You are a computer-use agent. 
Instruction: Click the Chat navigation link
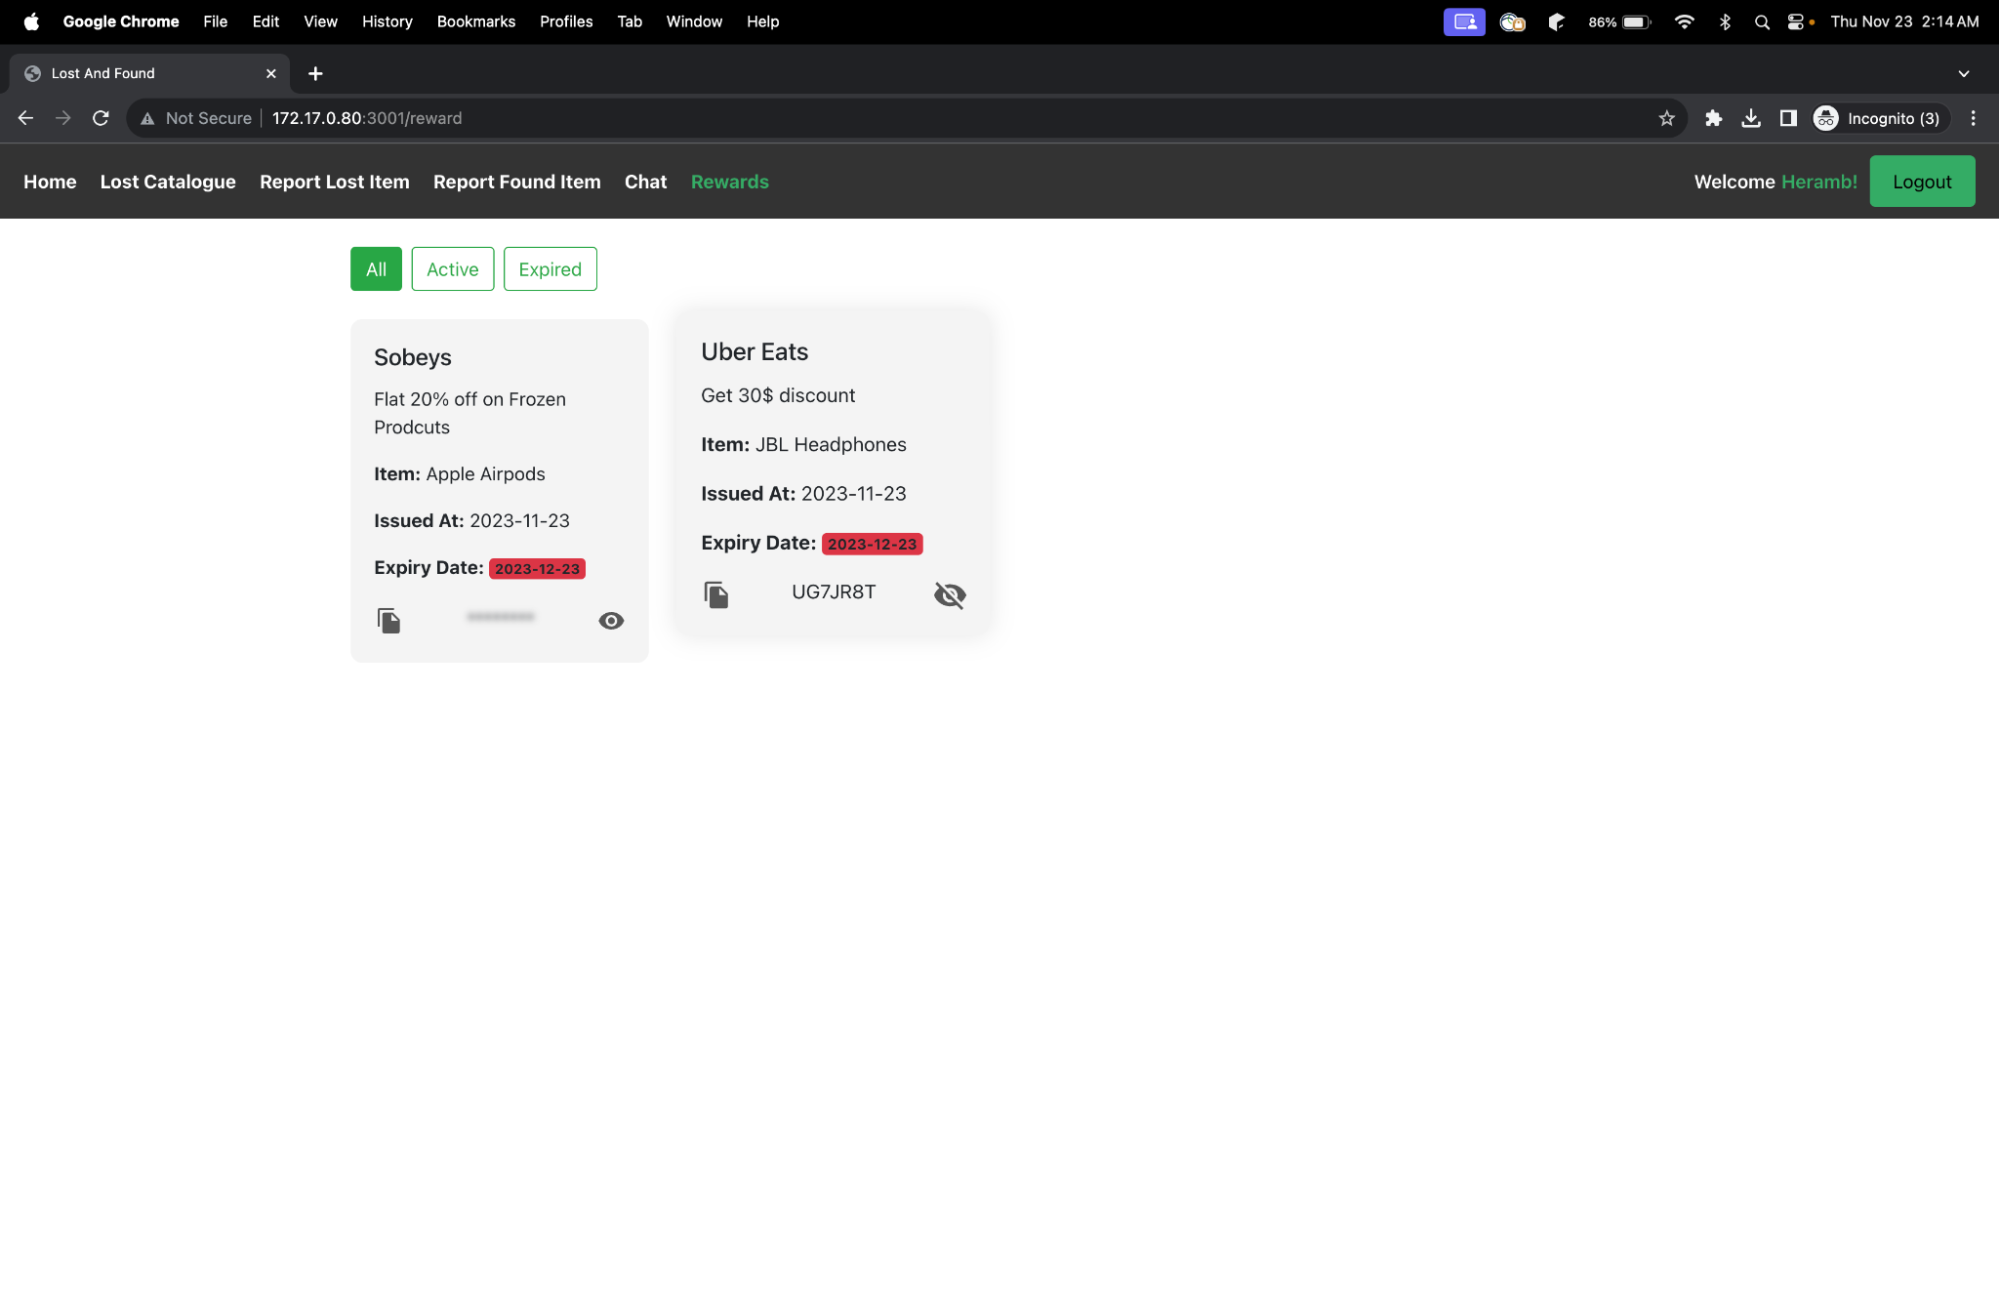[x=645, y=181]
